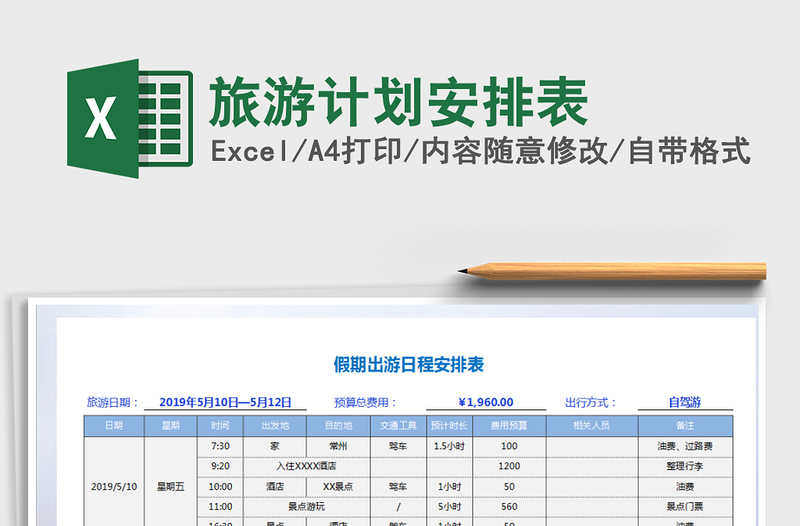
Task: Select the budget total ¥1,960.00 field
Action: tap(485, 402)
